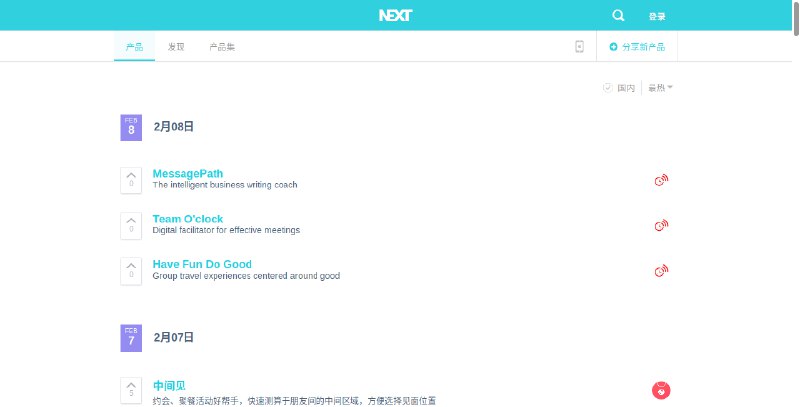Open the MessagePath product title link
This screenshot has height=407, width=800.
188,173
